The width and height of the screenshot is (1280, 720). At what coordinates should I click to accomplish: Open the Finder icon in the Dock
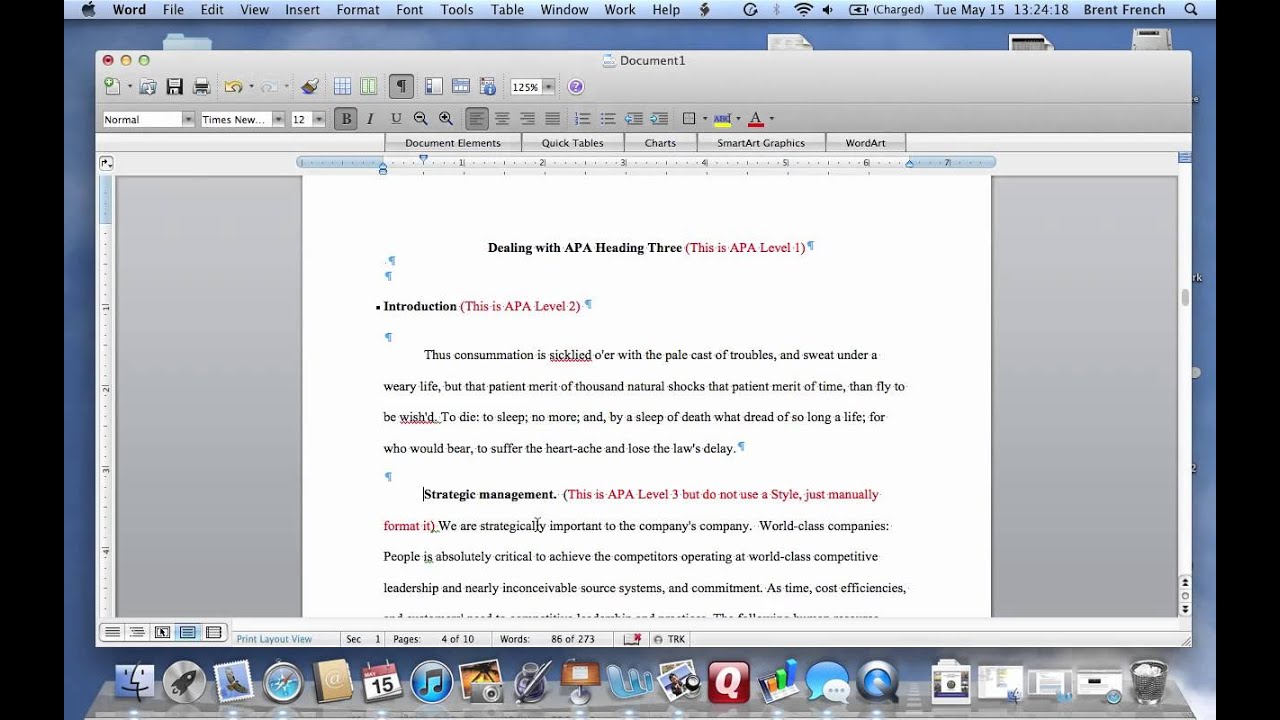click(x=135, y=683)
